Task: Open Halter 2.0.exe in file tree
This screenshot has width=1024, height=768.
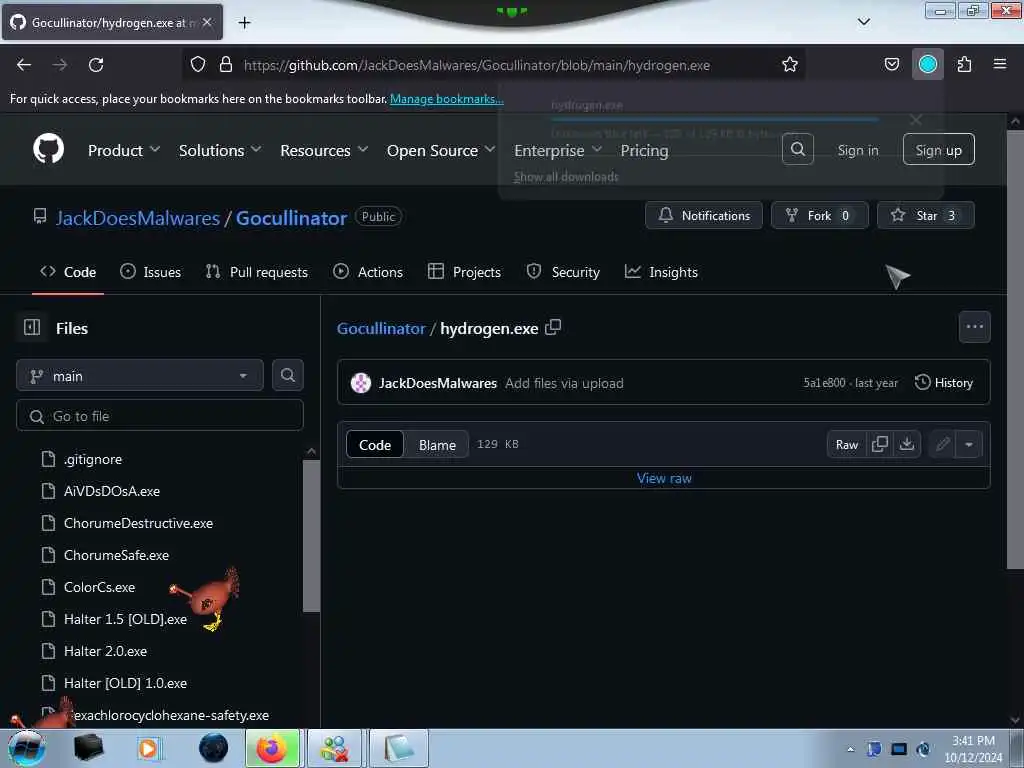Action: 105,651
